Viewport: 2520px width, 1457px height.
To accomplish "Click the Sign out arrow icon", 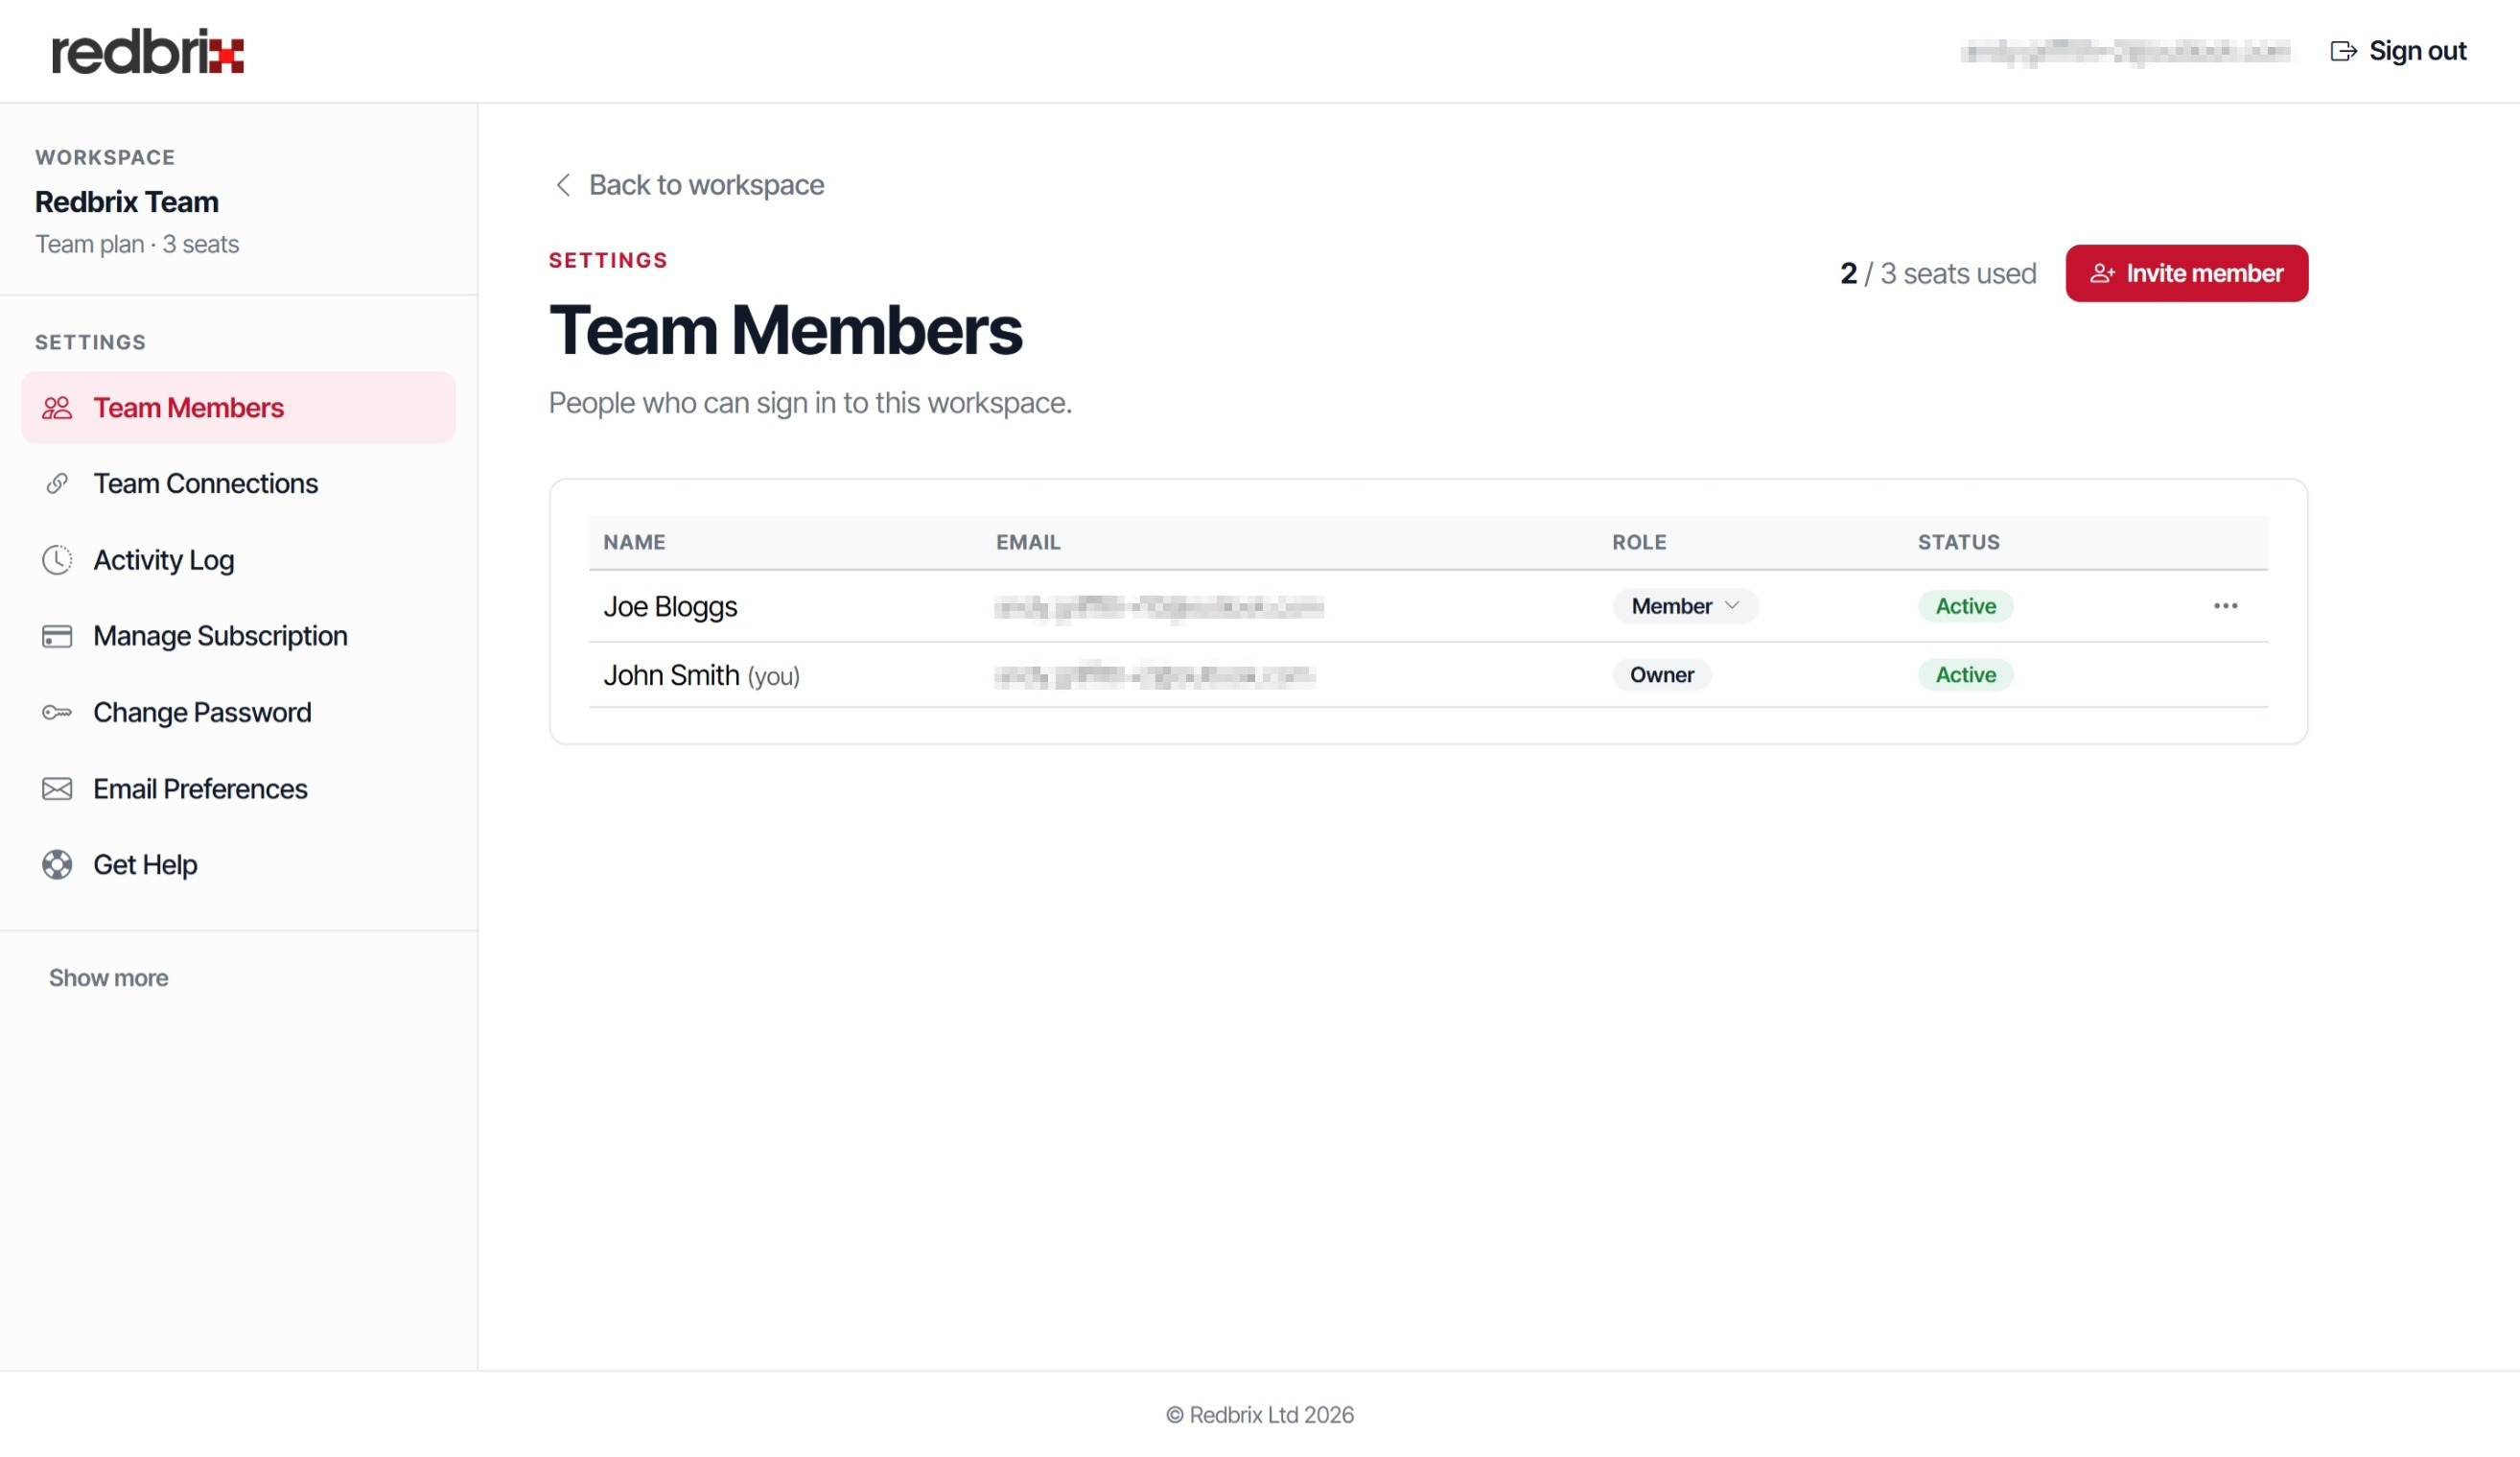I will point(2343,51).
